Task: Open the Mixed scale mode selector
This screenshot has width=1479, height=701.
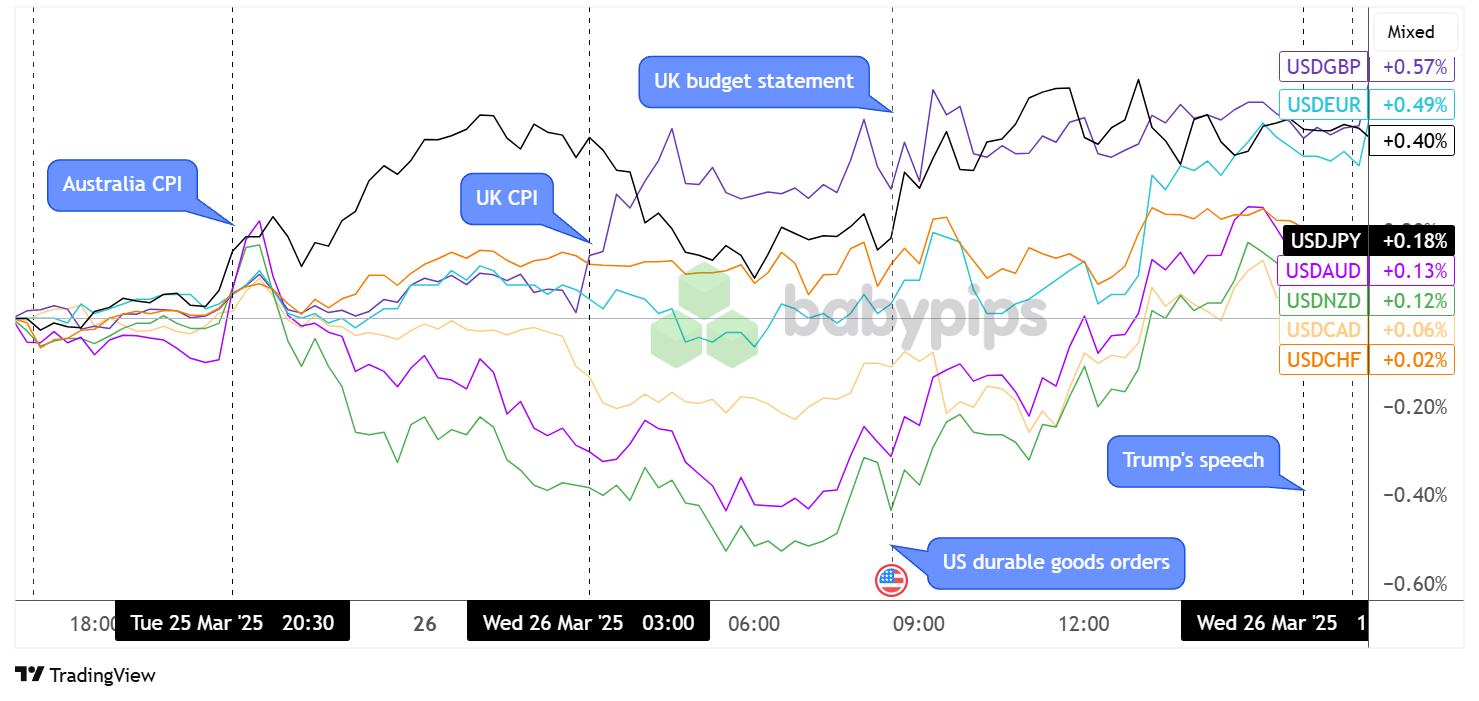Action: [x=1411, y=32]
